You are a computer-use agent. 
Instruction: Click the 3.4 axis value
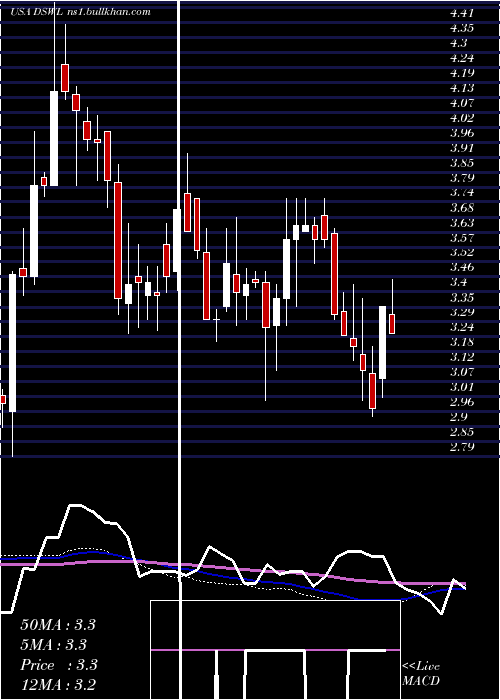point(459,282)
